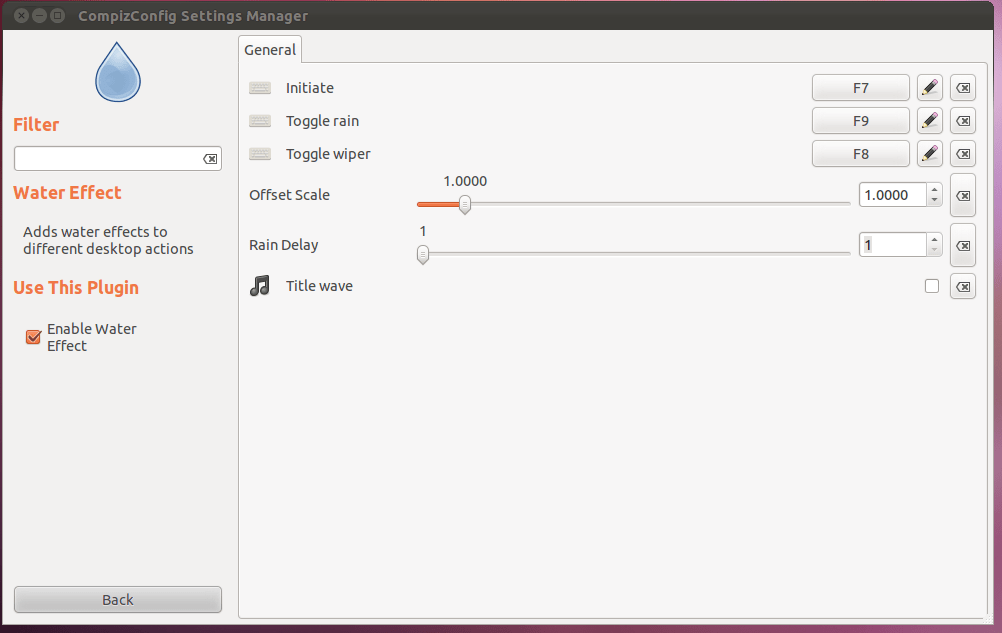The height and width of the screenshot is (633, 1002).
Task: Clear the Filter search field
Action: [x=210, y=159]
